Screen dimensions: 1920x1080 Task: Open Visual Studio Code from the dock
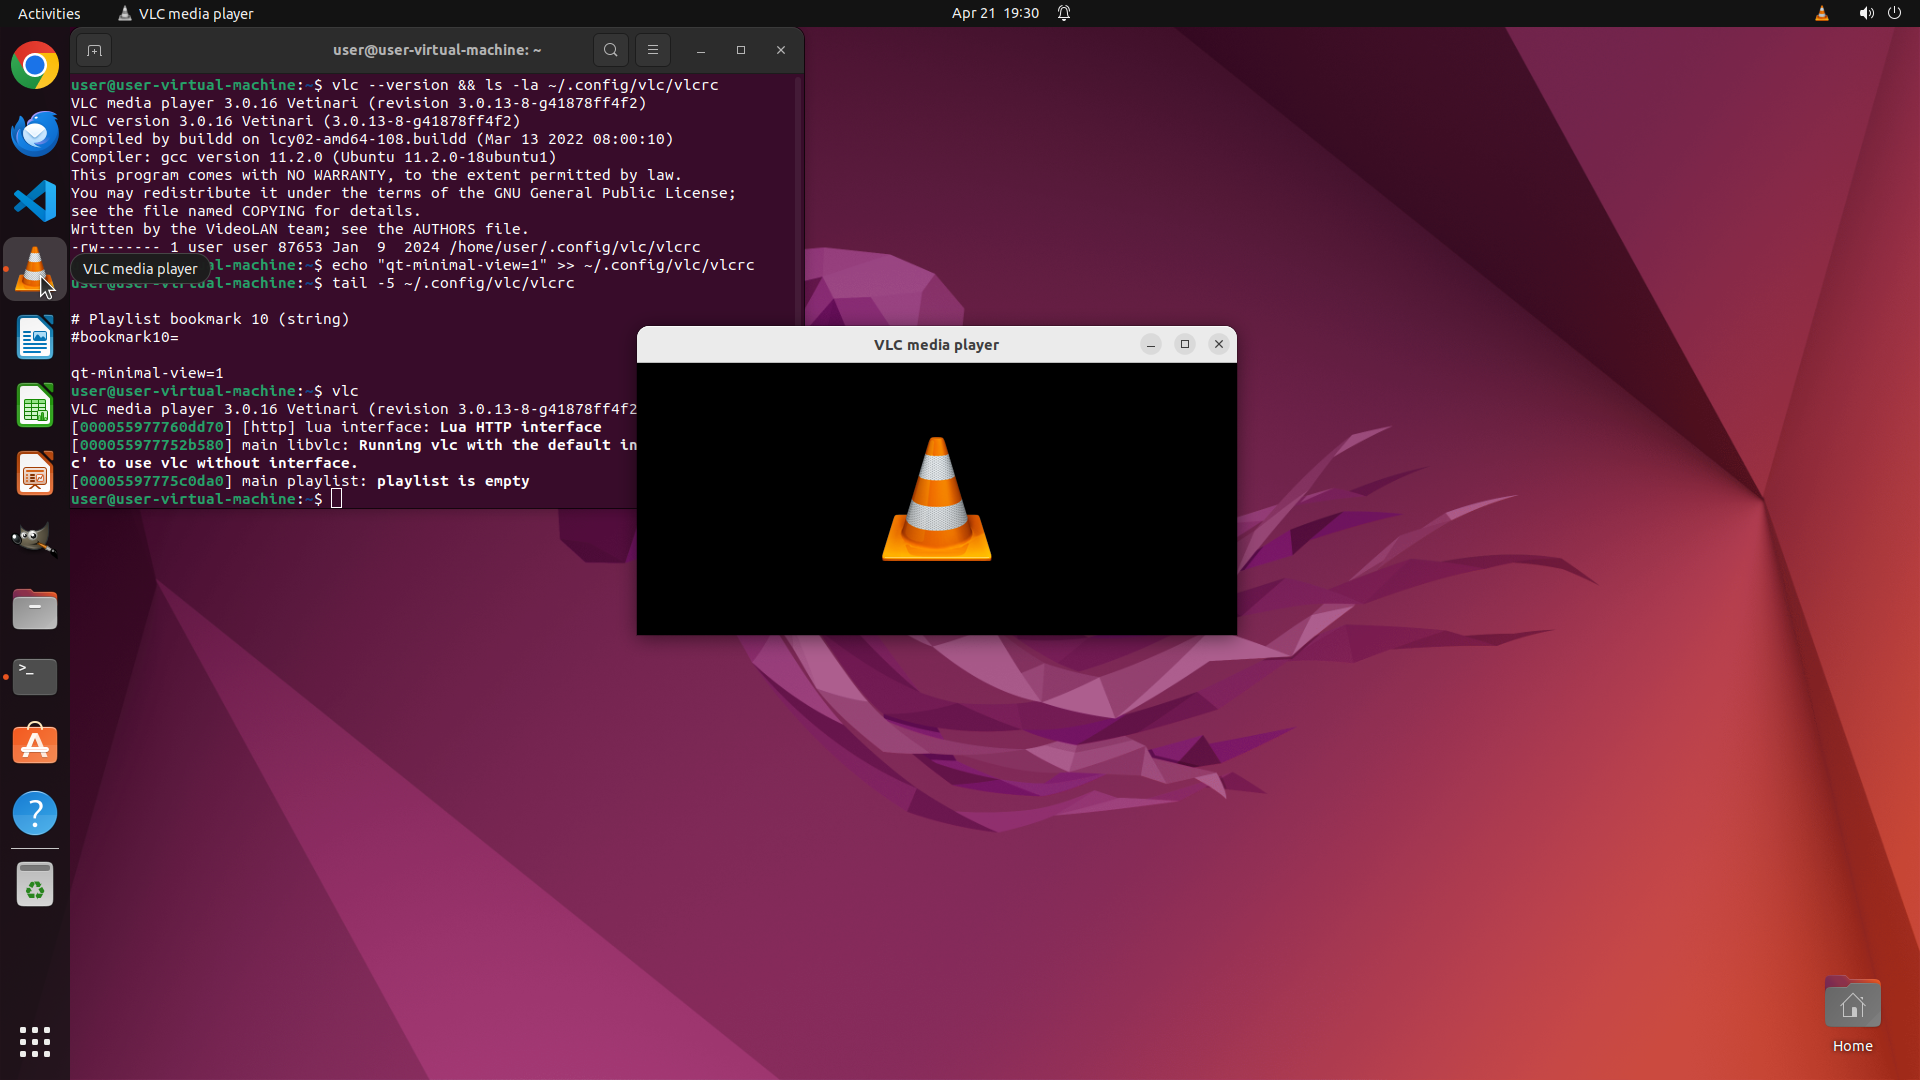pyautogui.click(x=35, y=201)
